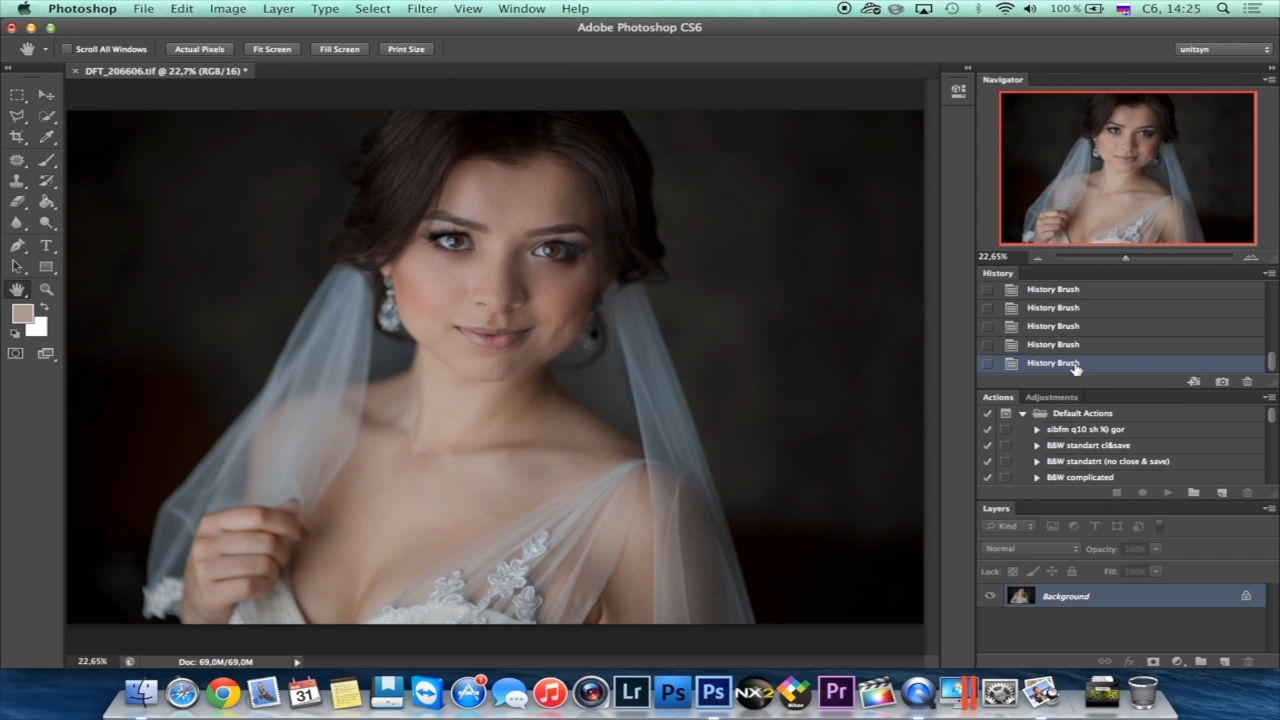Activate the Crop tool

tap(17, 137)
